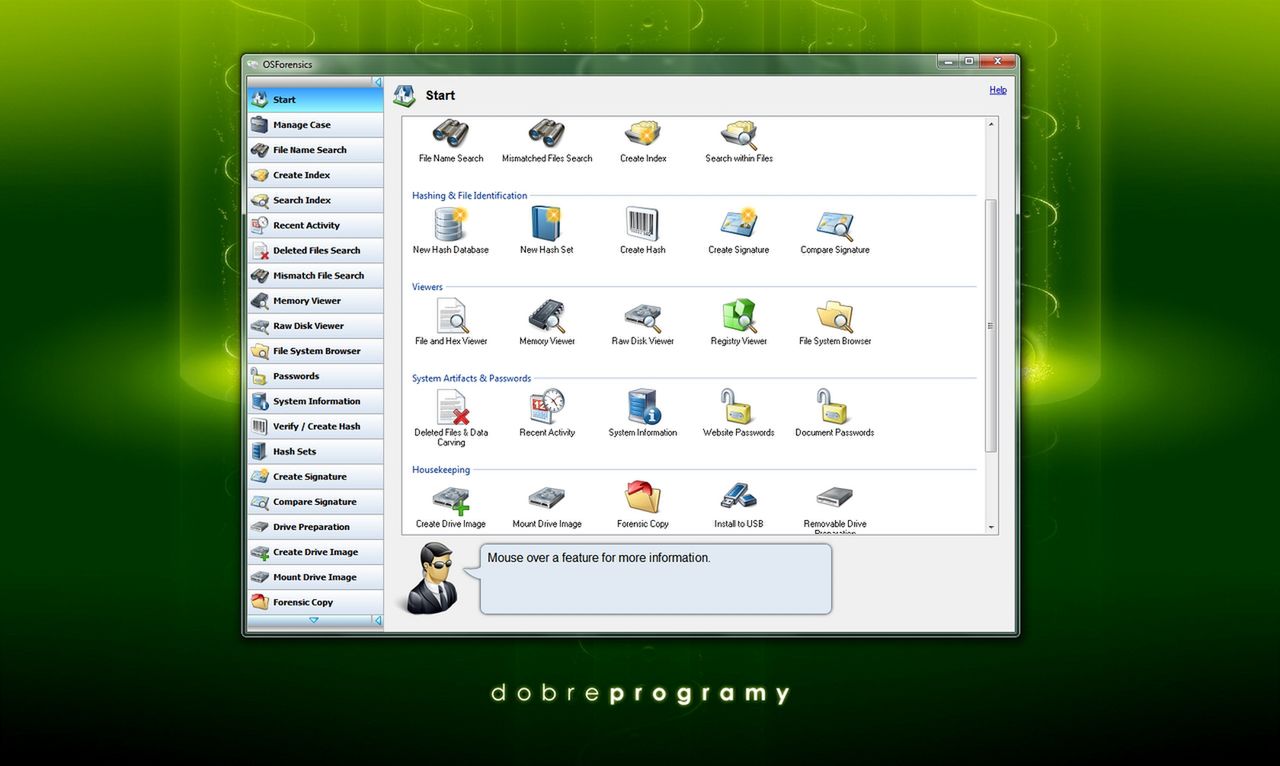Viewport: 1280px width, 766px height.
Task: Open the Document Passwords padlock icon
Action: point(832,407)
